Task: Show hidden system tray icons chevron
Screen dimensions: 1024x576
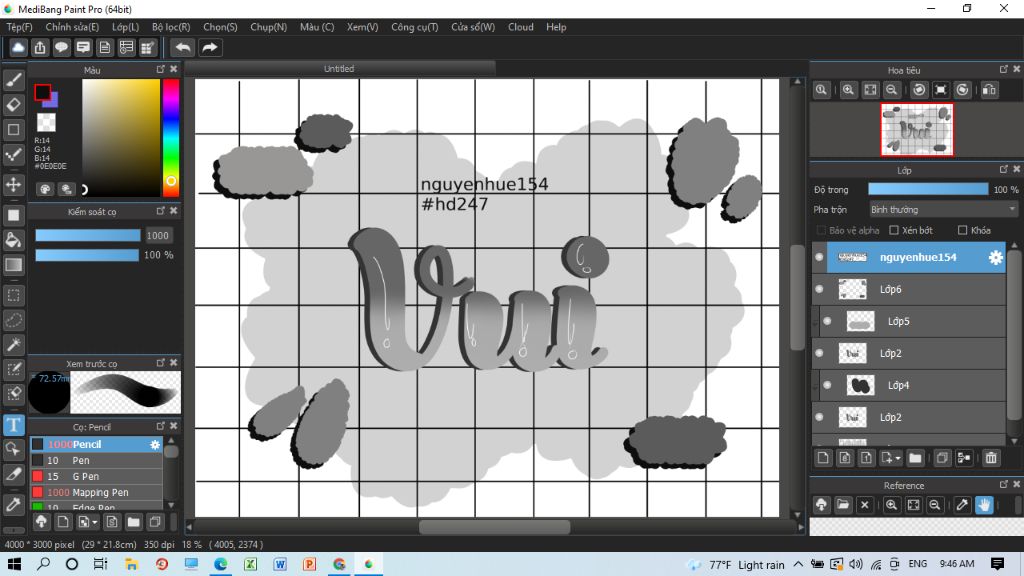Action: point(798,564)
